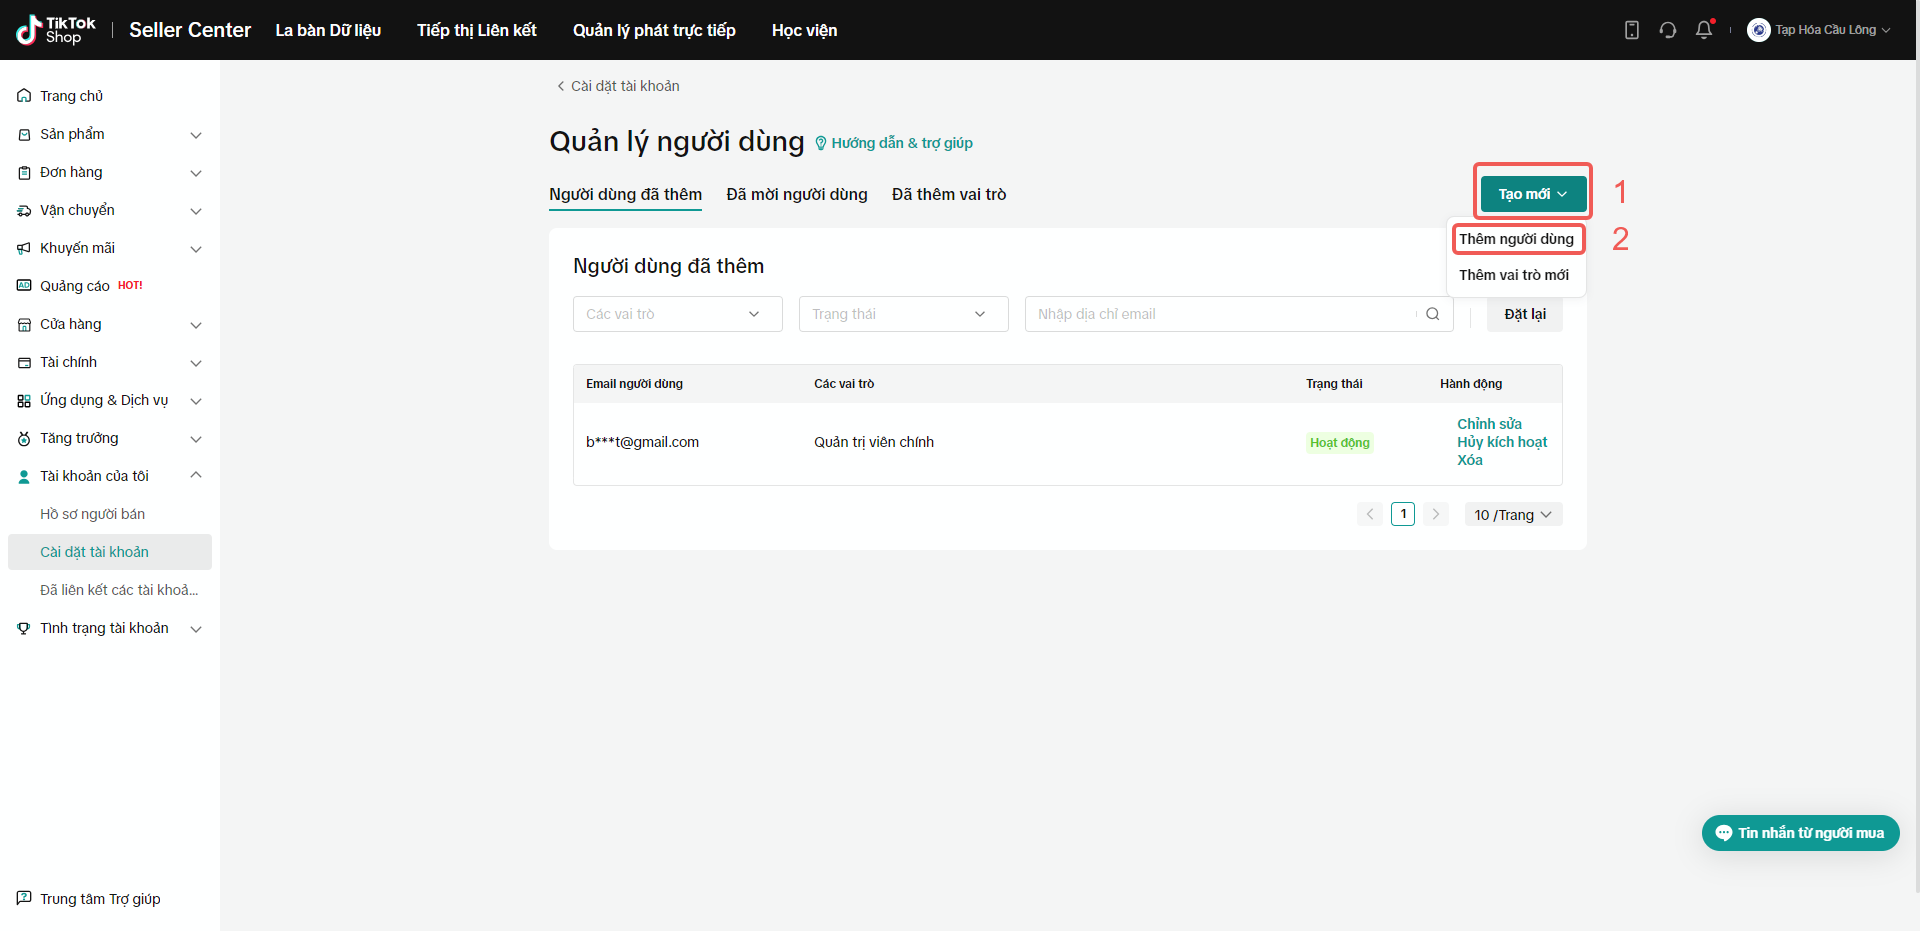This screenshot has width=1920, height=931.
Task: Open Tin nhắn từ người mua chat
Action: click(1800, 833)
